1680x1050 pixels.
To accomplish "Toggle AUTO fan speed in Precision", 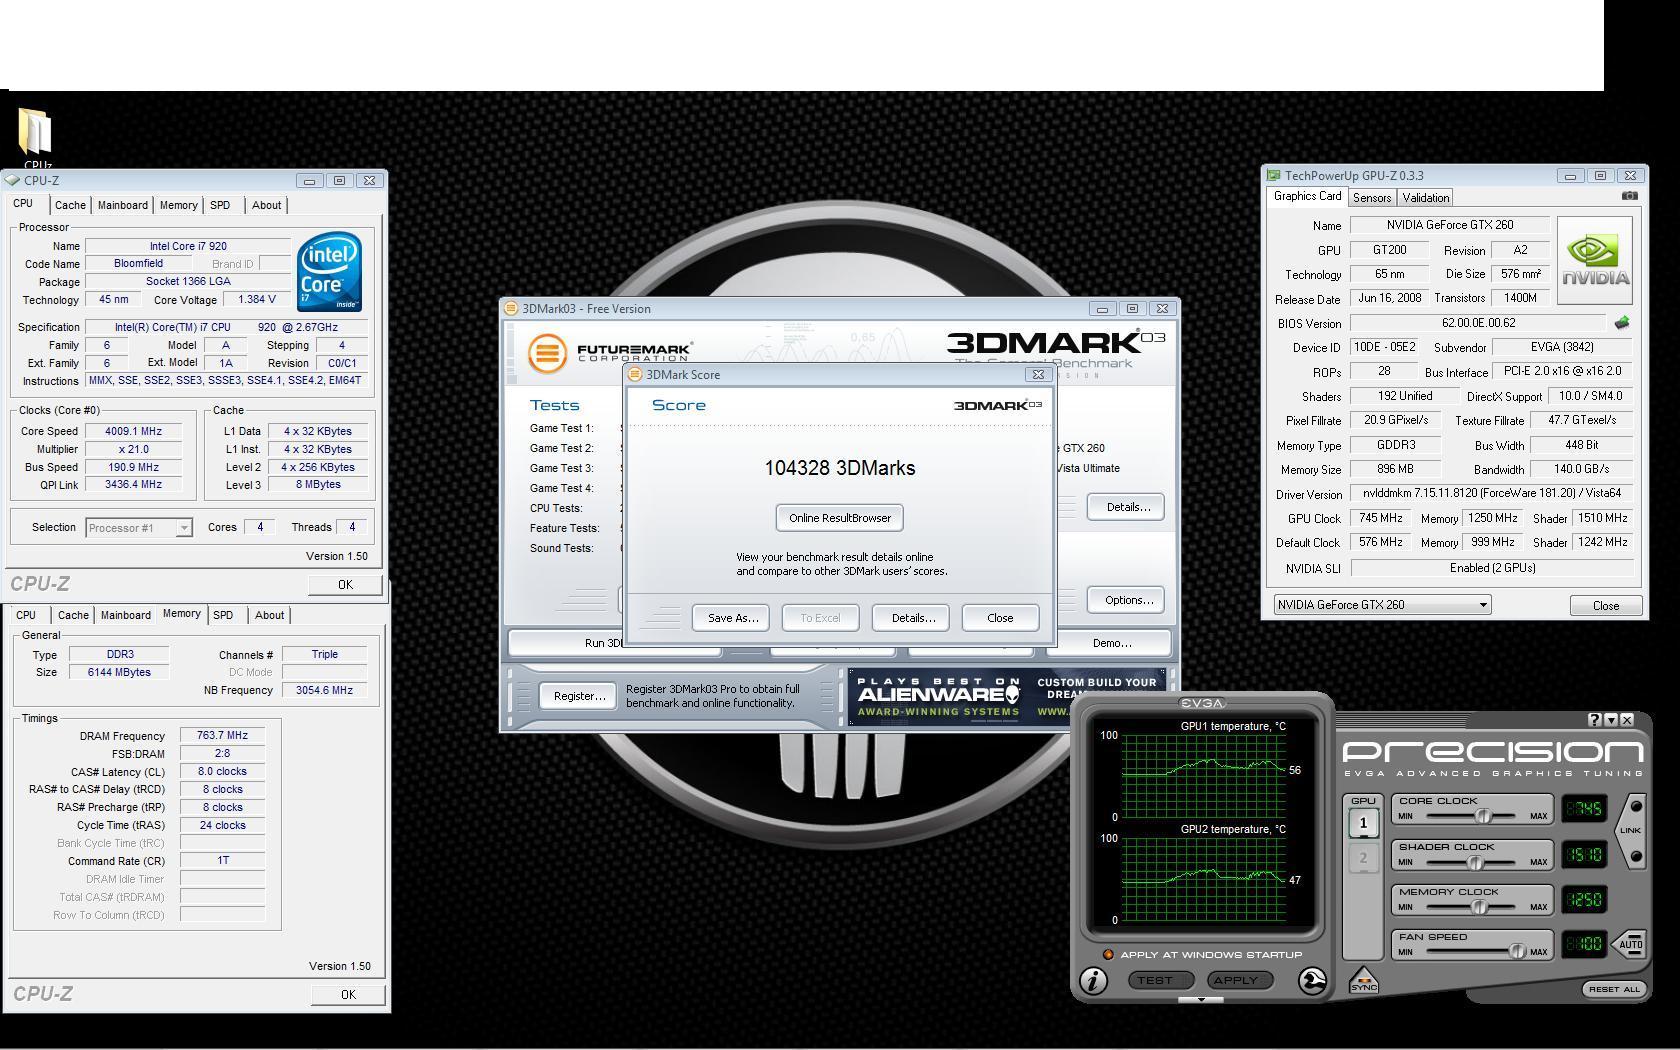I will (x=1630, y=944).
